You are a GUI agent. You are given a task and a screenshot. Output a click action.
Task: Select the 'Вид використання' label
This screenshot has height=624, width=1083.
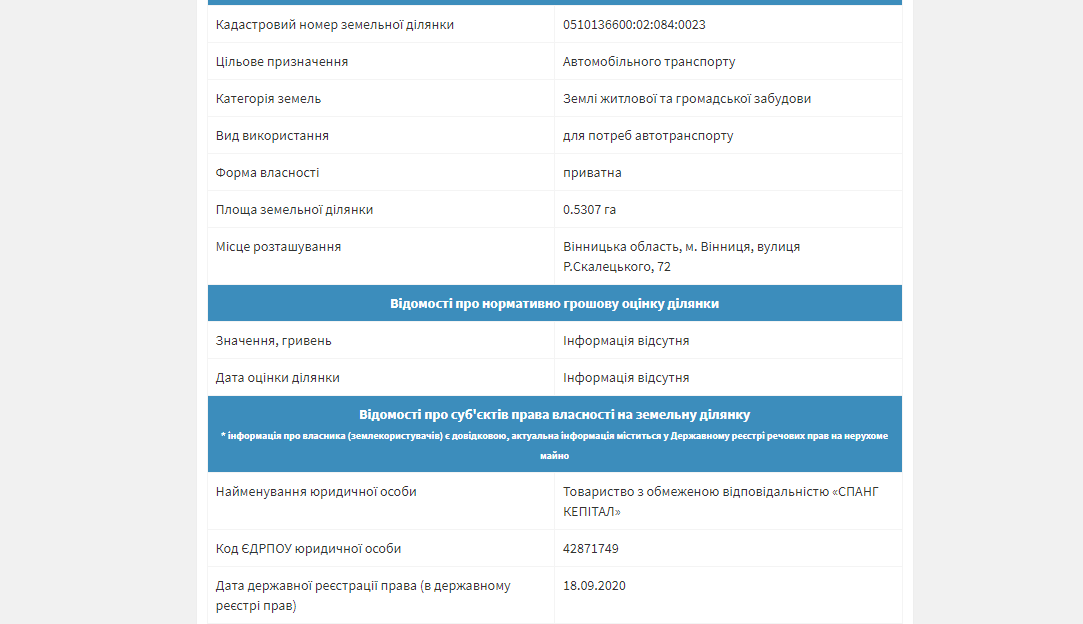coord(272,136)
